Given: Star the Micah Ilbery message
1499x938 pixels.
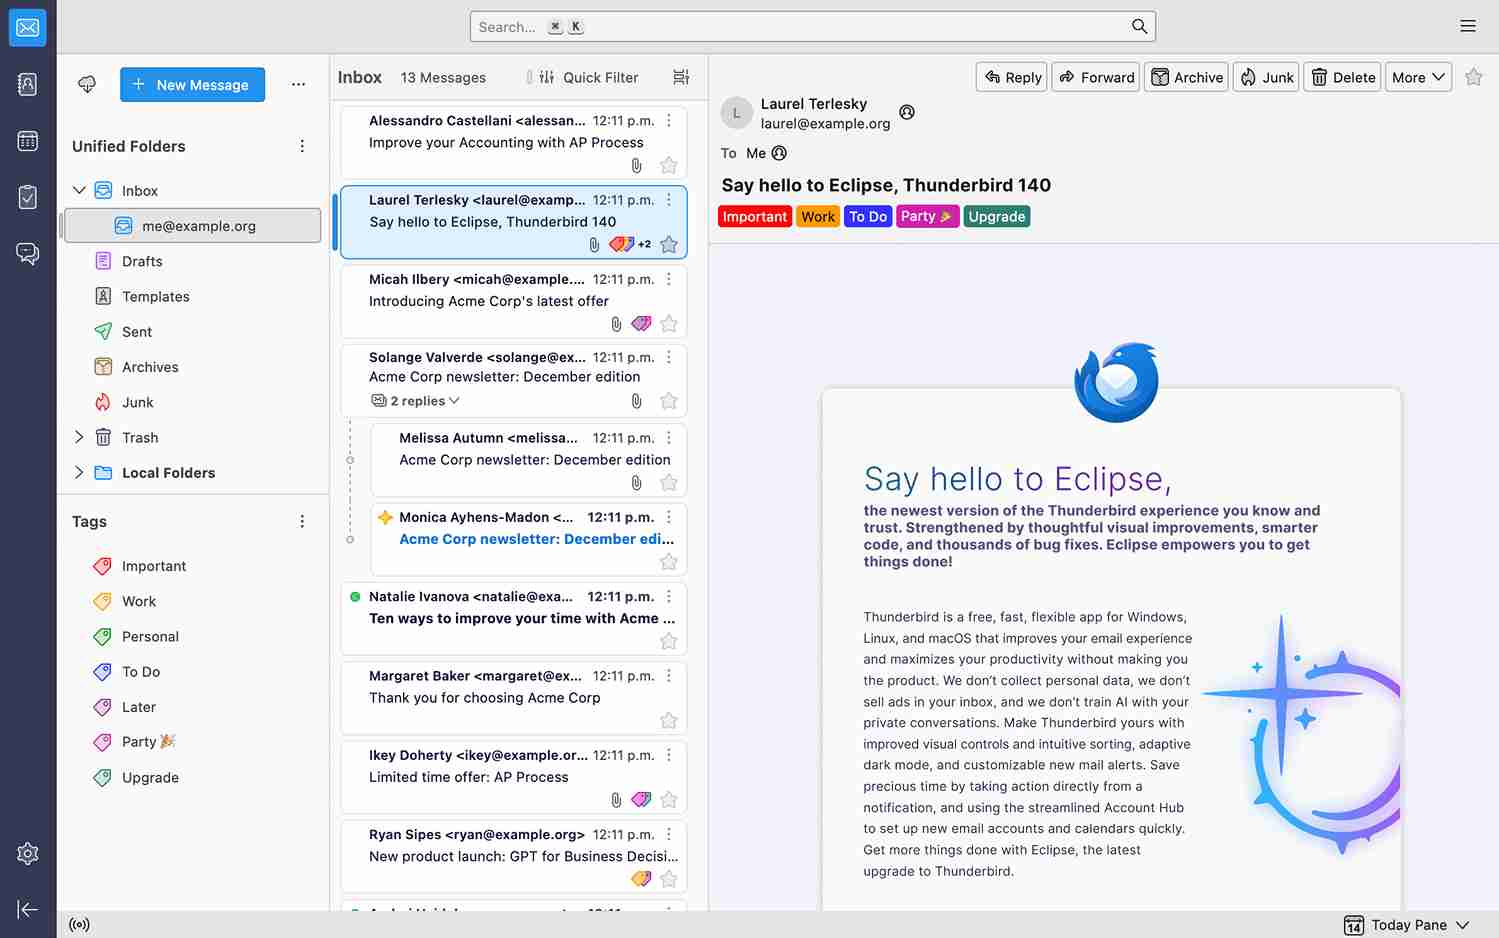Looking at the screenshot, I should [669, 324].
